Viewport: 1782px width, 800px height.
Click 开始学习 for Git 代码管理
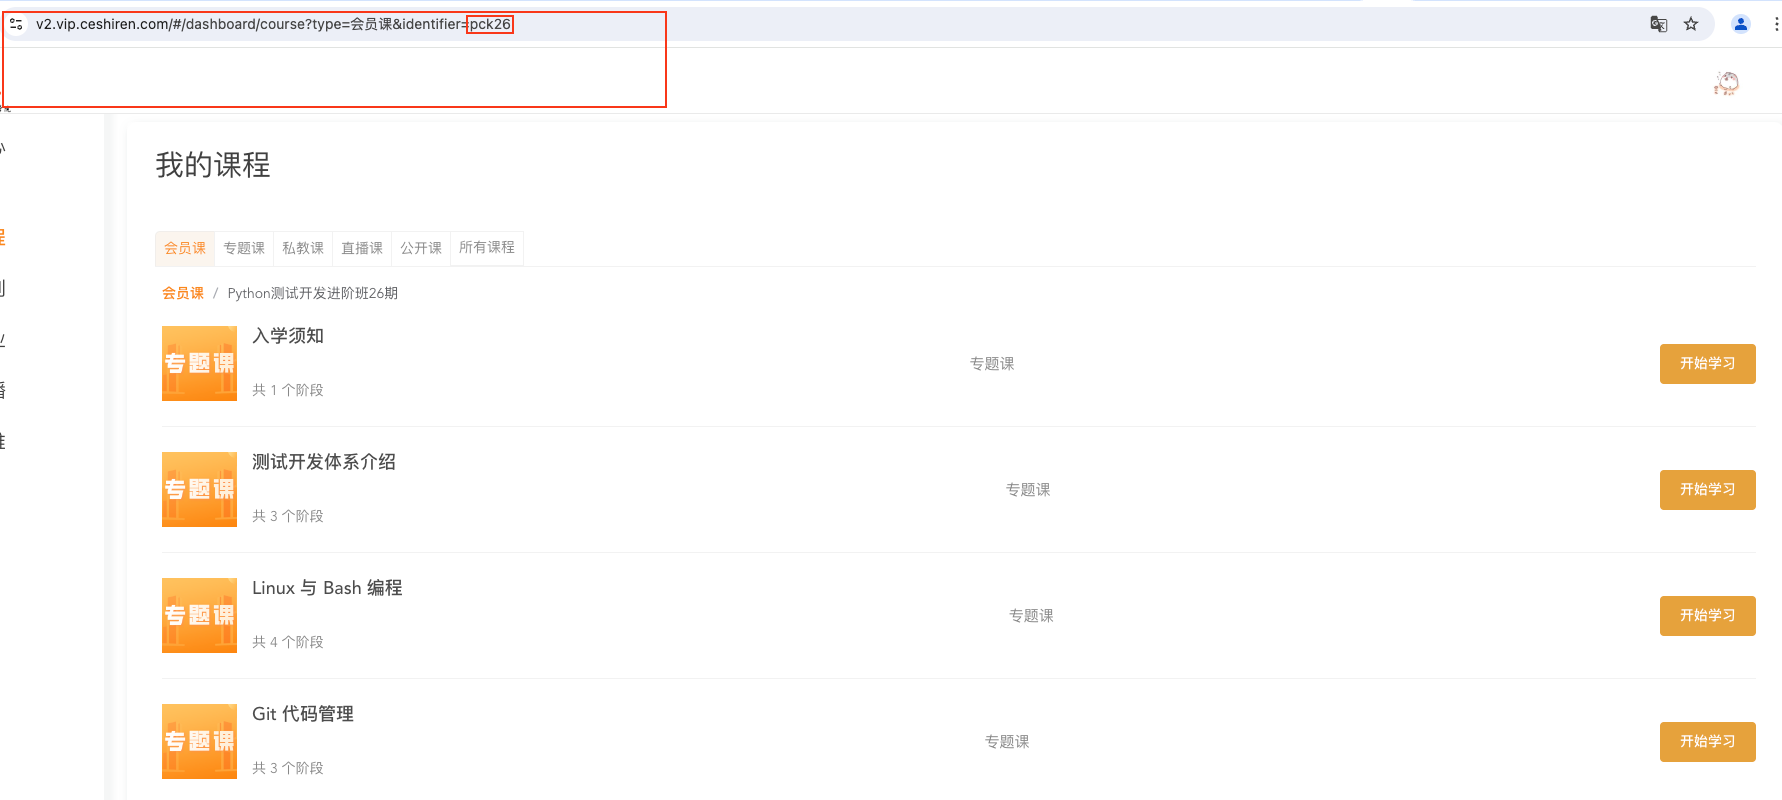[x=1707, y=742]
